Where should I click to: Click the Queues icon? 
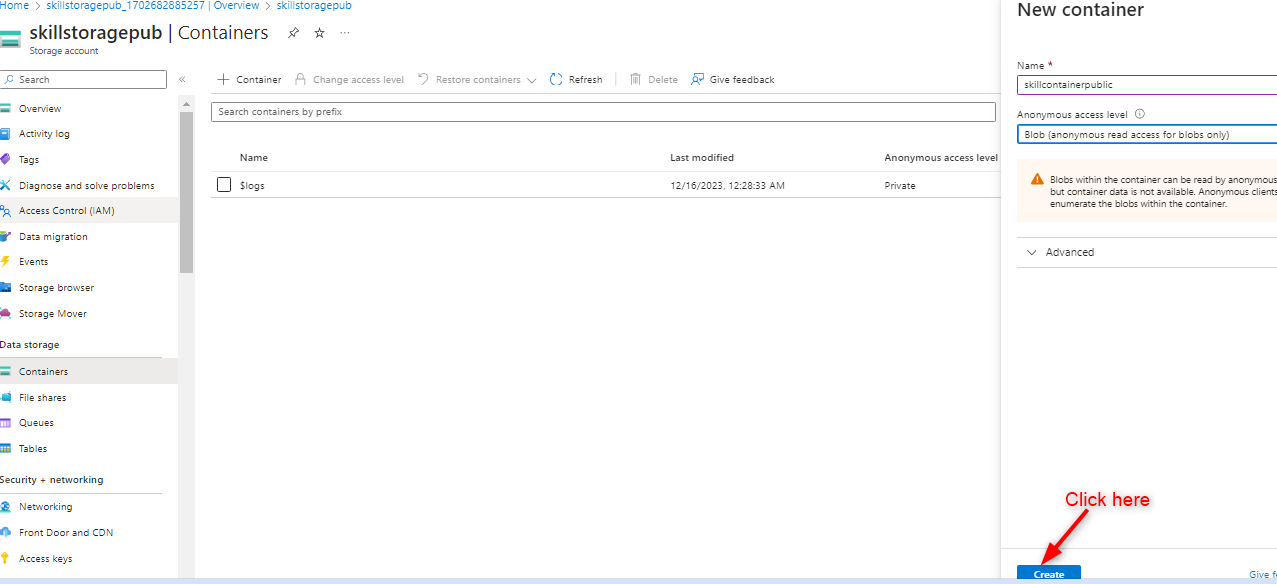point(6,423)
